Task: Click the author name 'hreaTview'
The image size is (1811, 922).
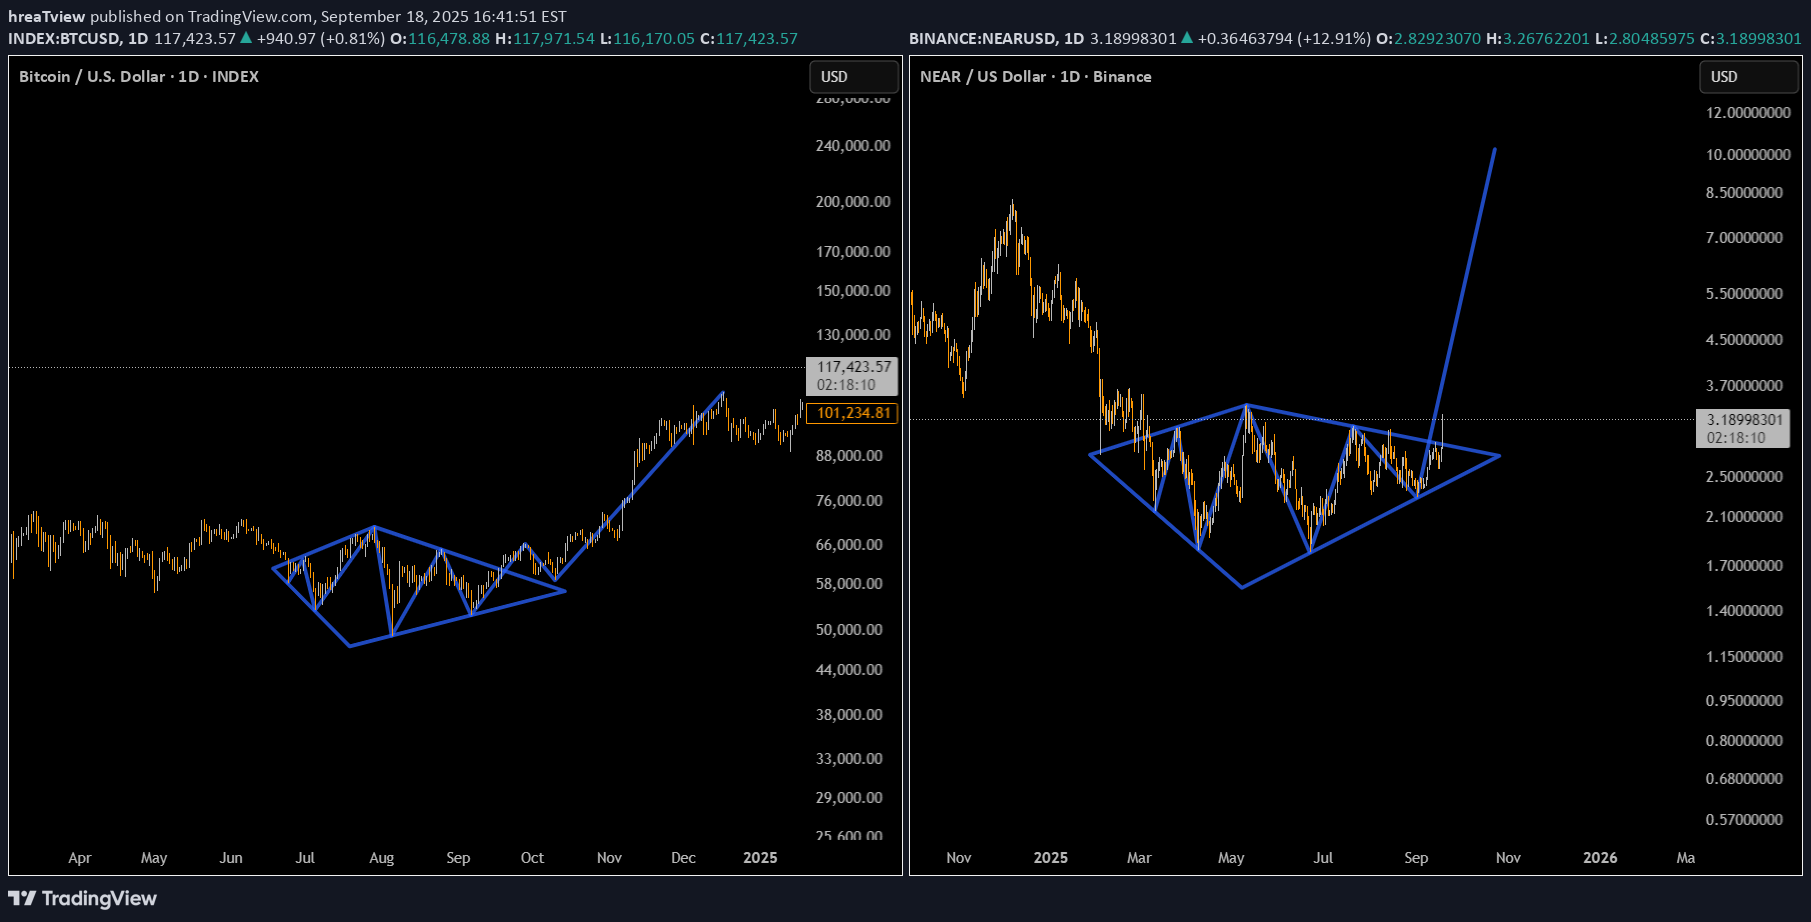Action: coord(47,17)
